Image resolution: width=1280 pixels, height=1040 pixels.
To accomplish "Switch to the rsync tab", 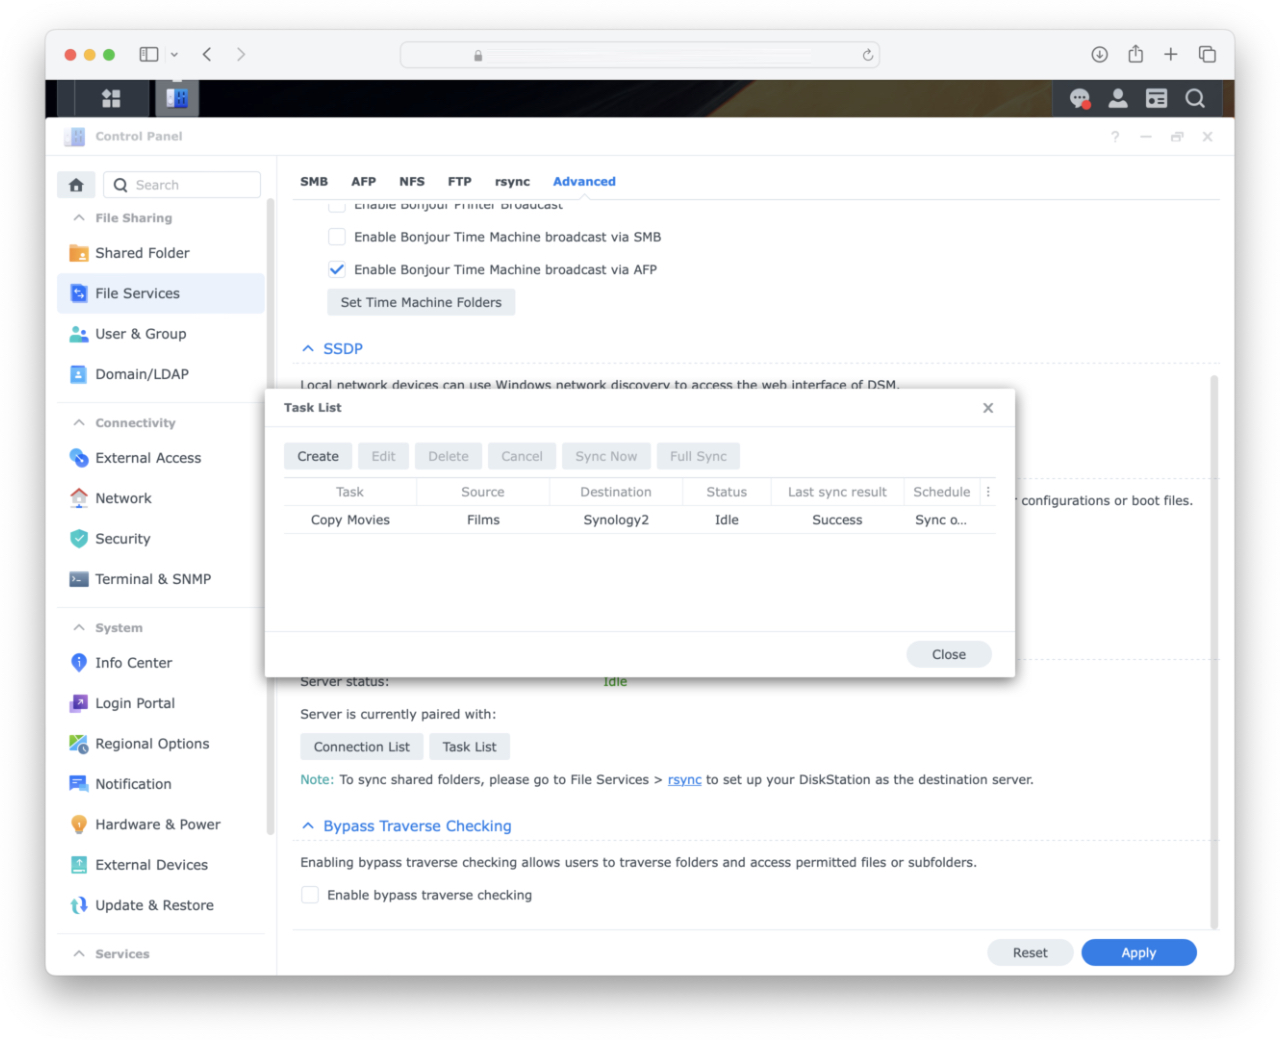I will 512,181.
